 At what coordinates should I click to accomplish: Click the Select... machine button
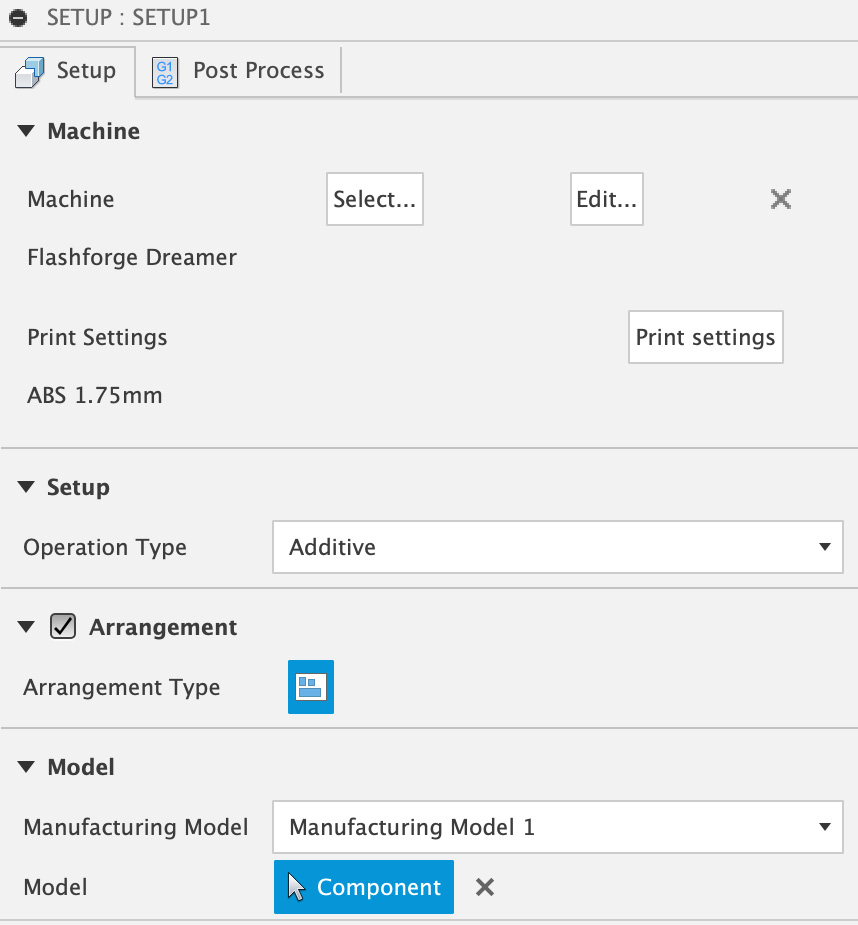tap(375, 199)
